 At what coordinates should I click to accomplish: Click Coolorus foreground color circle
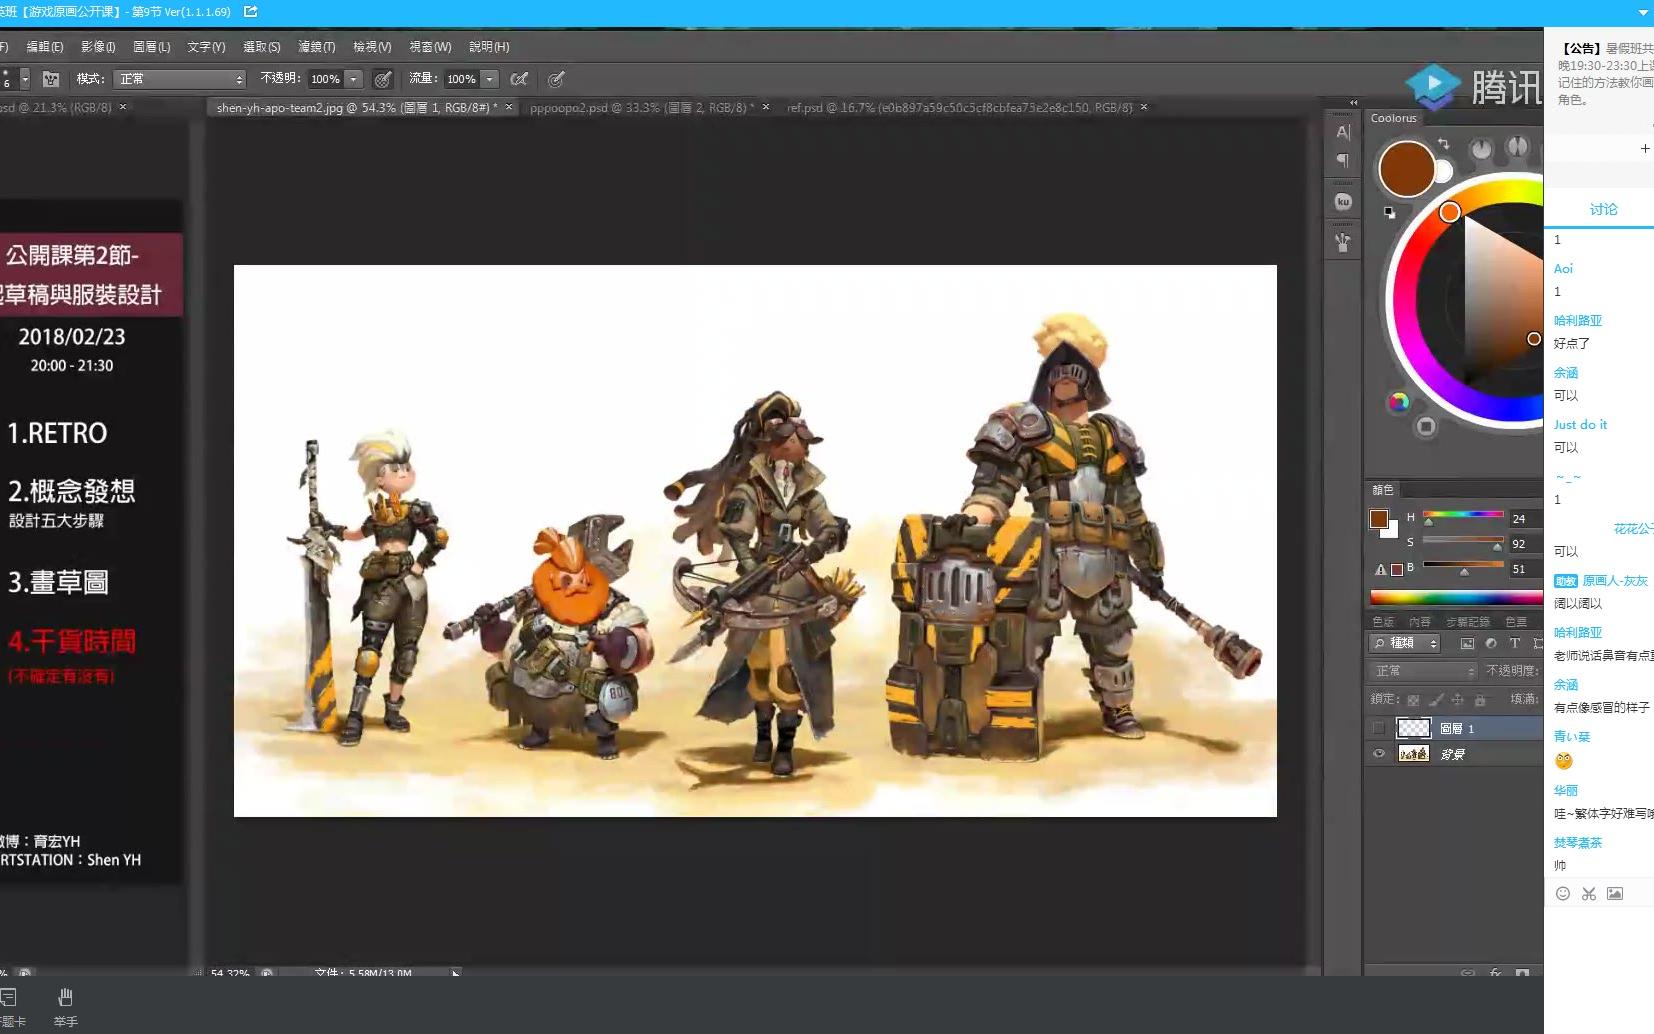1406,169
